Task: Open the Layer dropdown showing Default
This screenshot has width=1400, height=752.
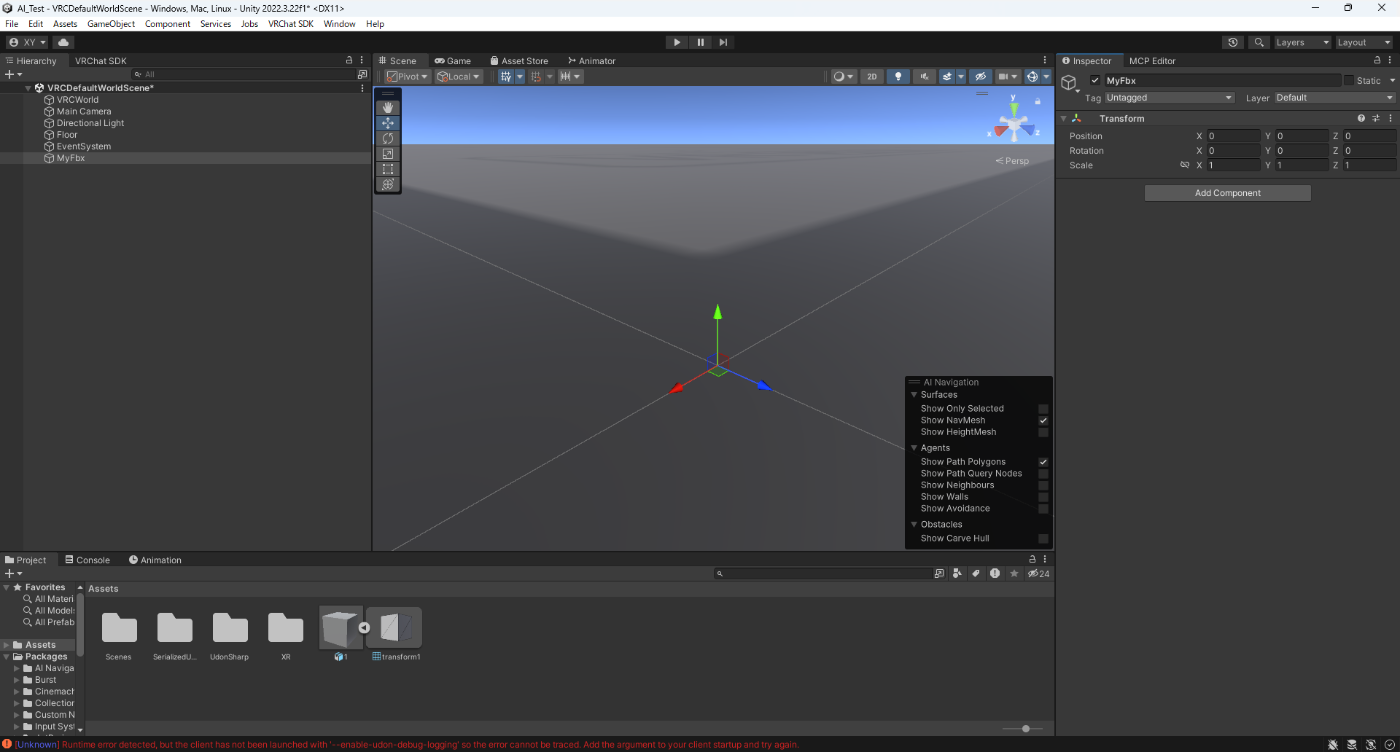Action: tap(1334, 98)
